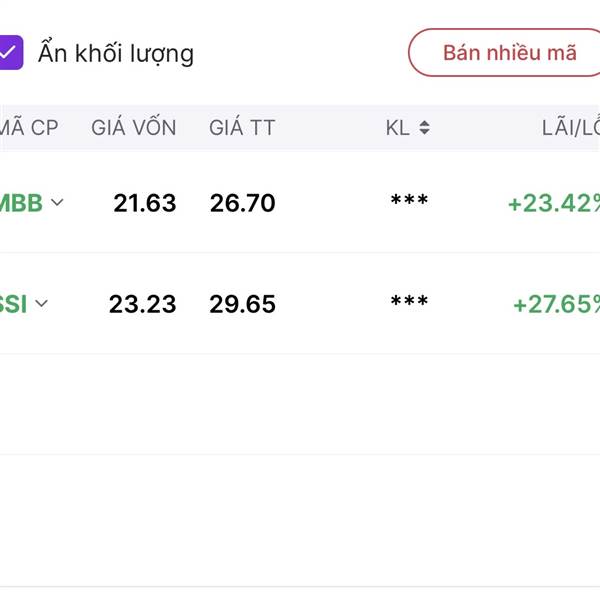Image resolution: width=600 pixels, height=600 pixels.
Task: Click hidden volume stars for MBB
Action: (409, 202)
